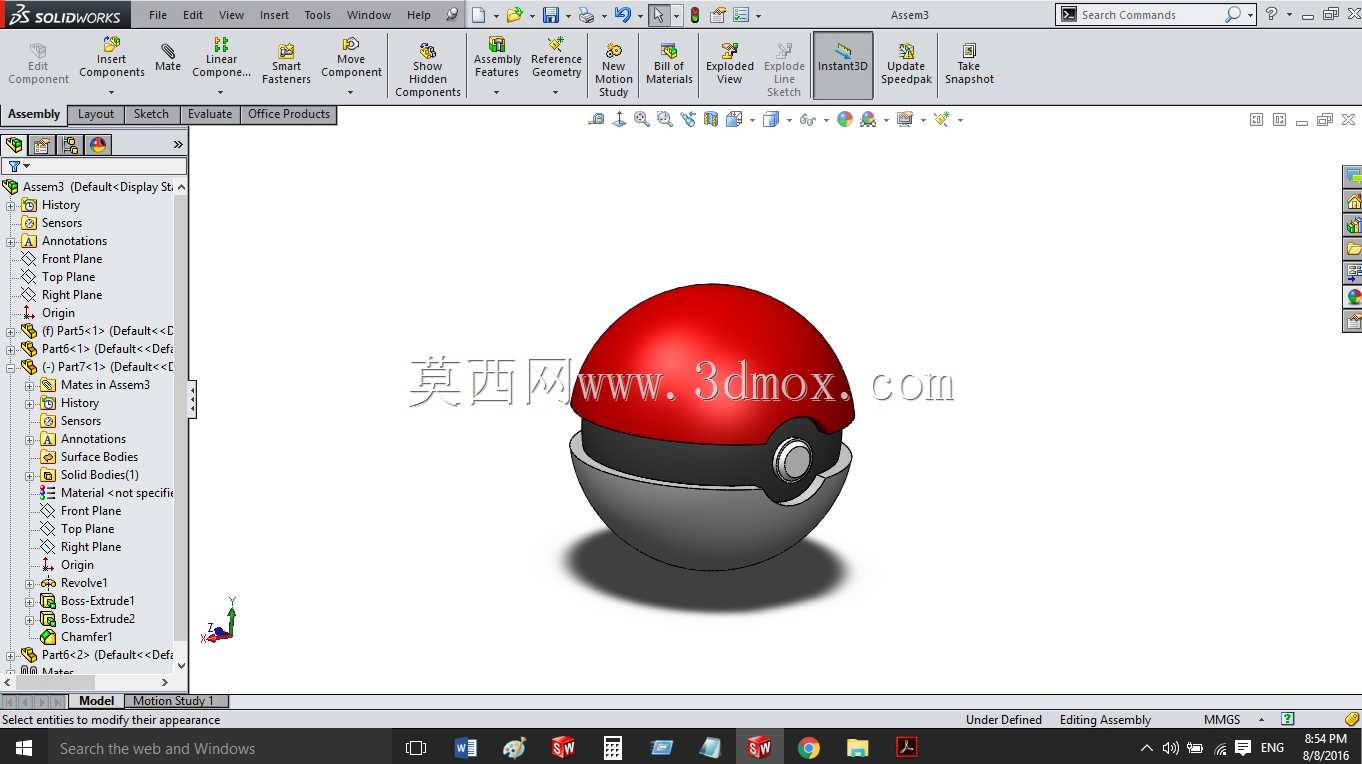The width and height of the screenshot is (1362, 764).
Task: Select Chamfer1 in the feature tree
Action: click(x=86, y=637)
